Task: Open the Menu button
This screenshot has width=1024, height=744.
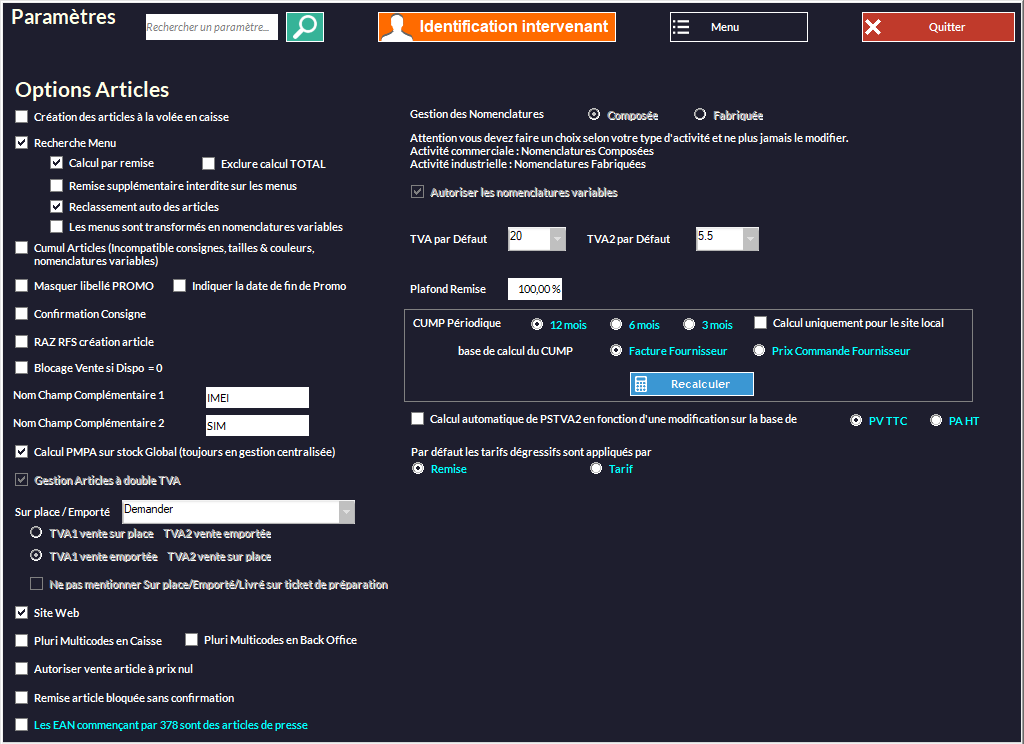Action: [x=738, y=27]
